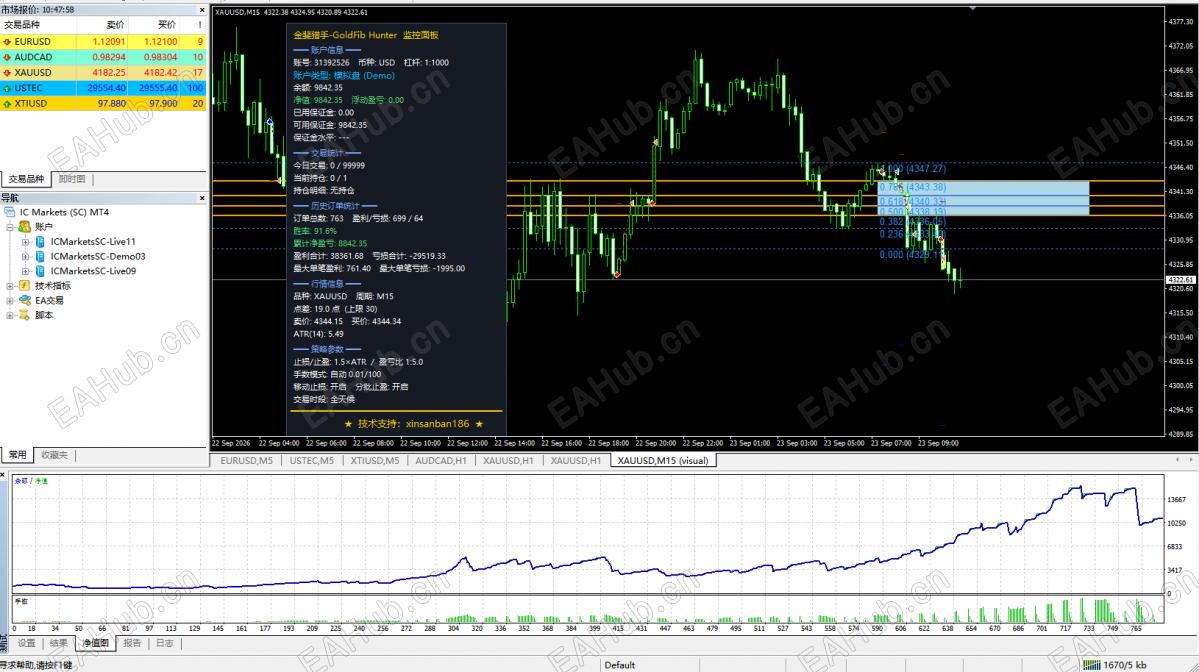
Task: Expand the 脚本 scripts tree node
Action: tap(10, 315)
